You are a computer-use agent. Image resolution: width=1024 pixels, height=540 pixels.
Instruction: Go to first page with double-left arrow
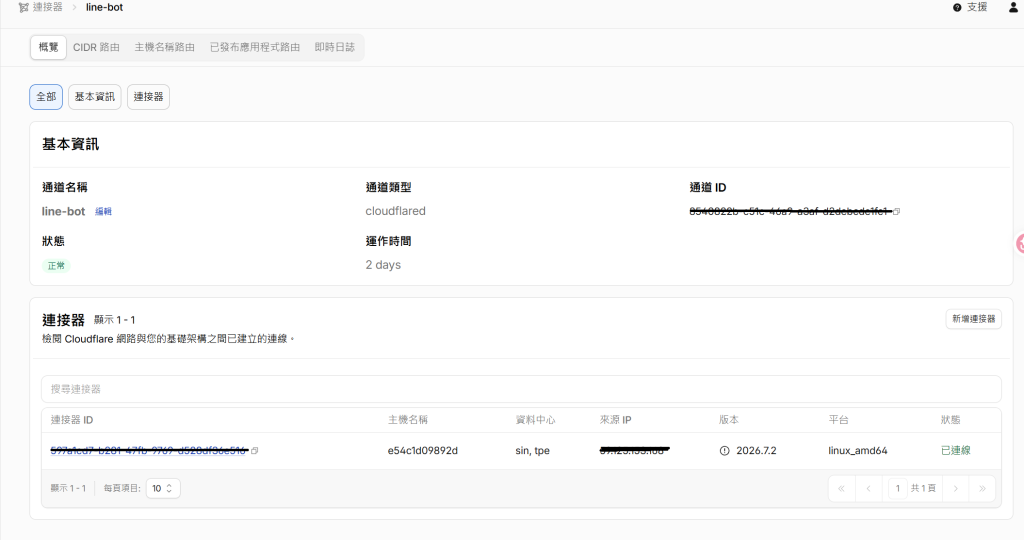(841, 488)
